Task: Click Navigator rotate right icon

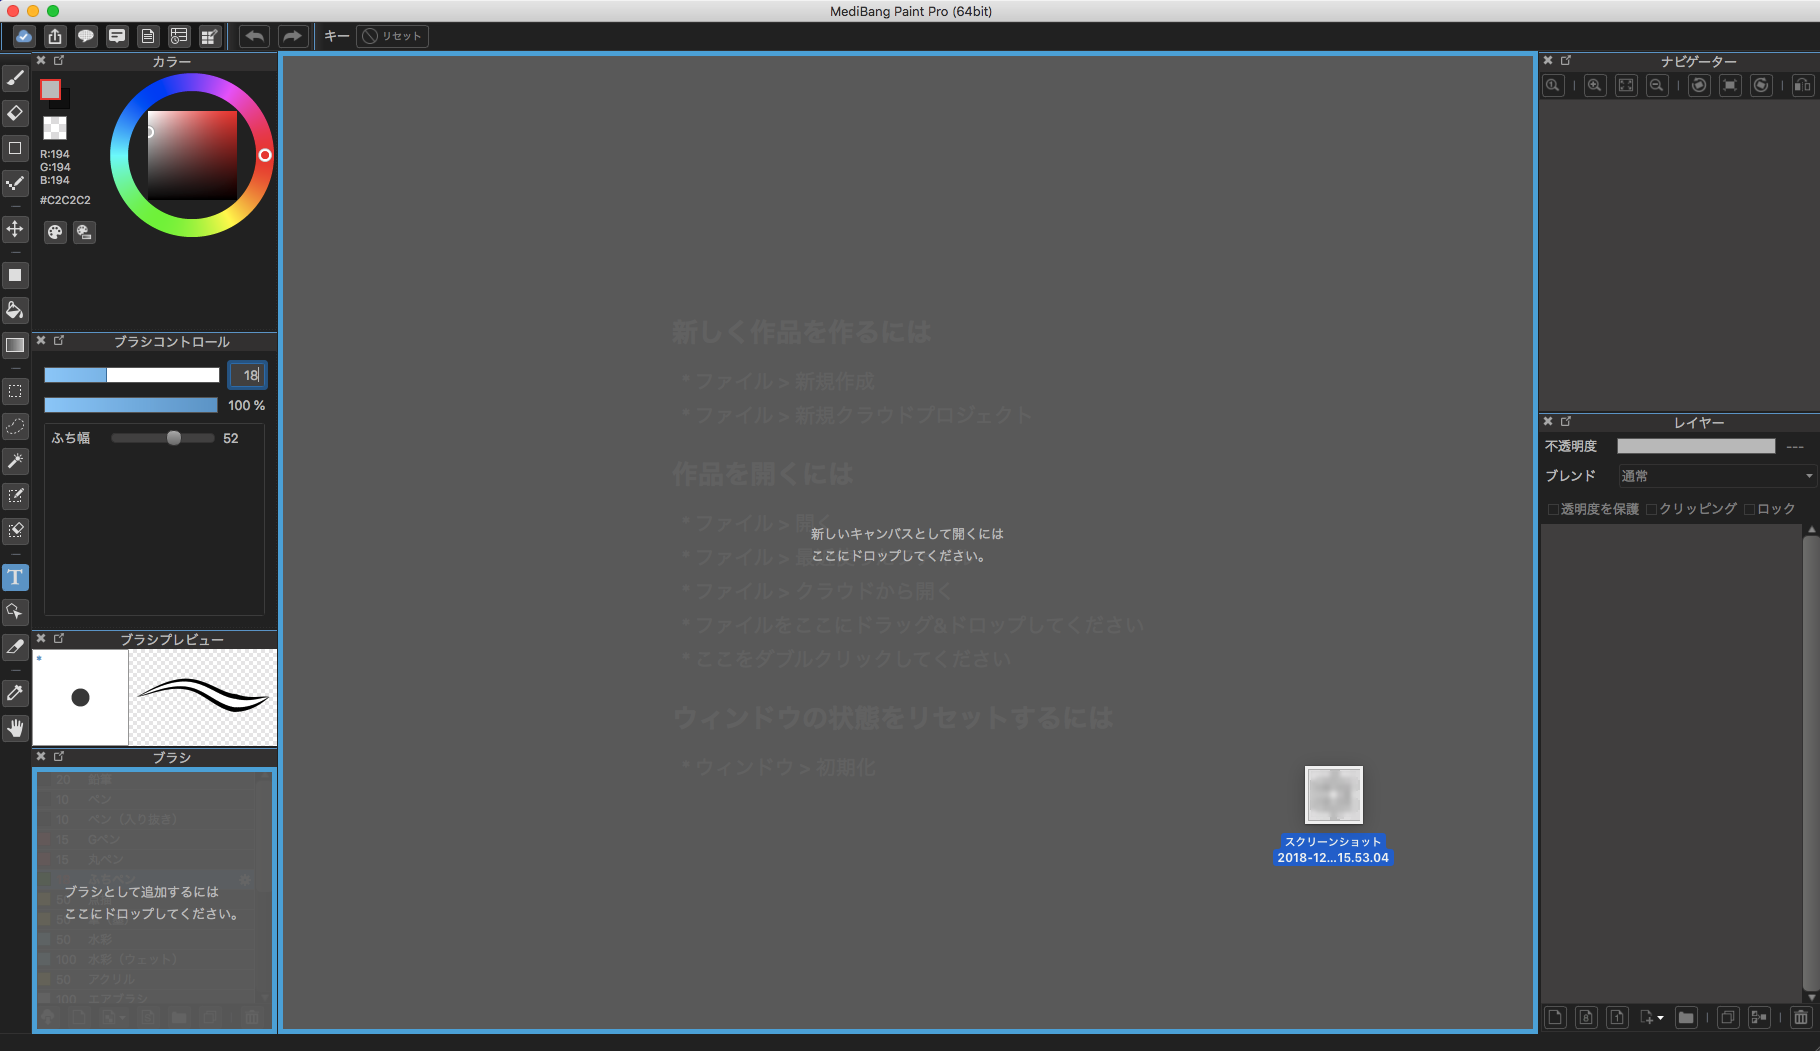Action: (1761, 86)
